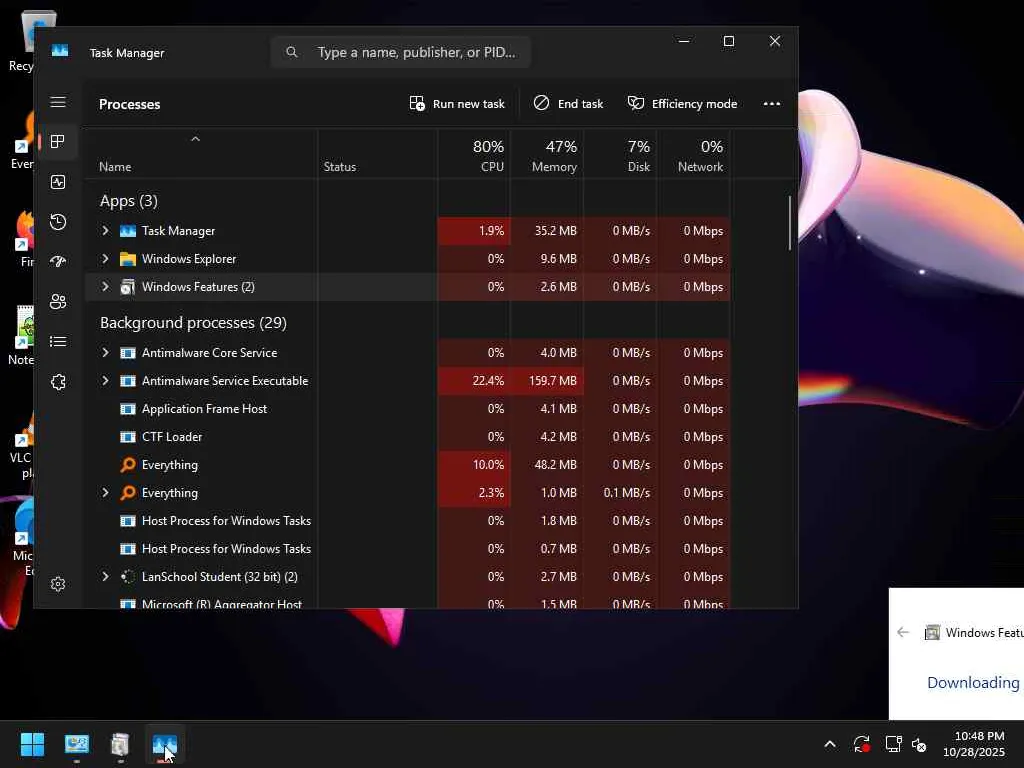Click Task Manager 35.2 MB memory value
Screen dimensions: 1024x768
pos(555,231)
